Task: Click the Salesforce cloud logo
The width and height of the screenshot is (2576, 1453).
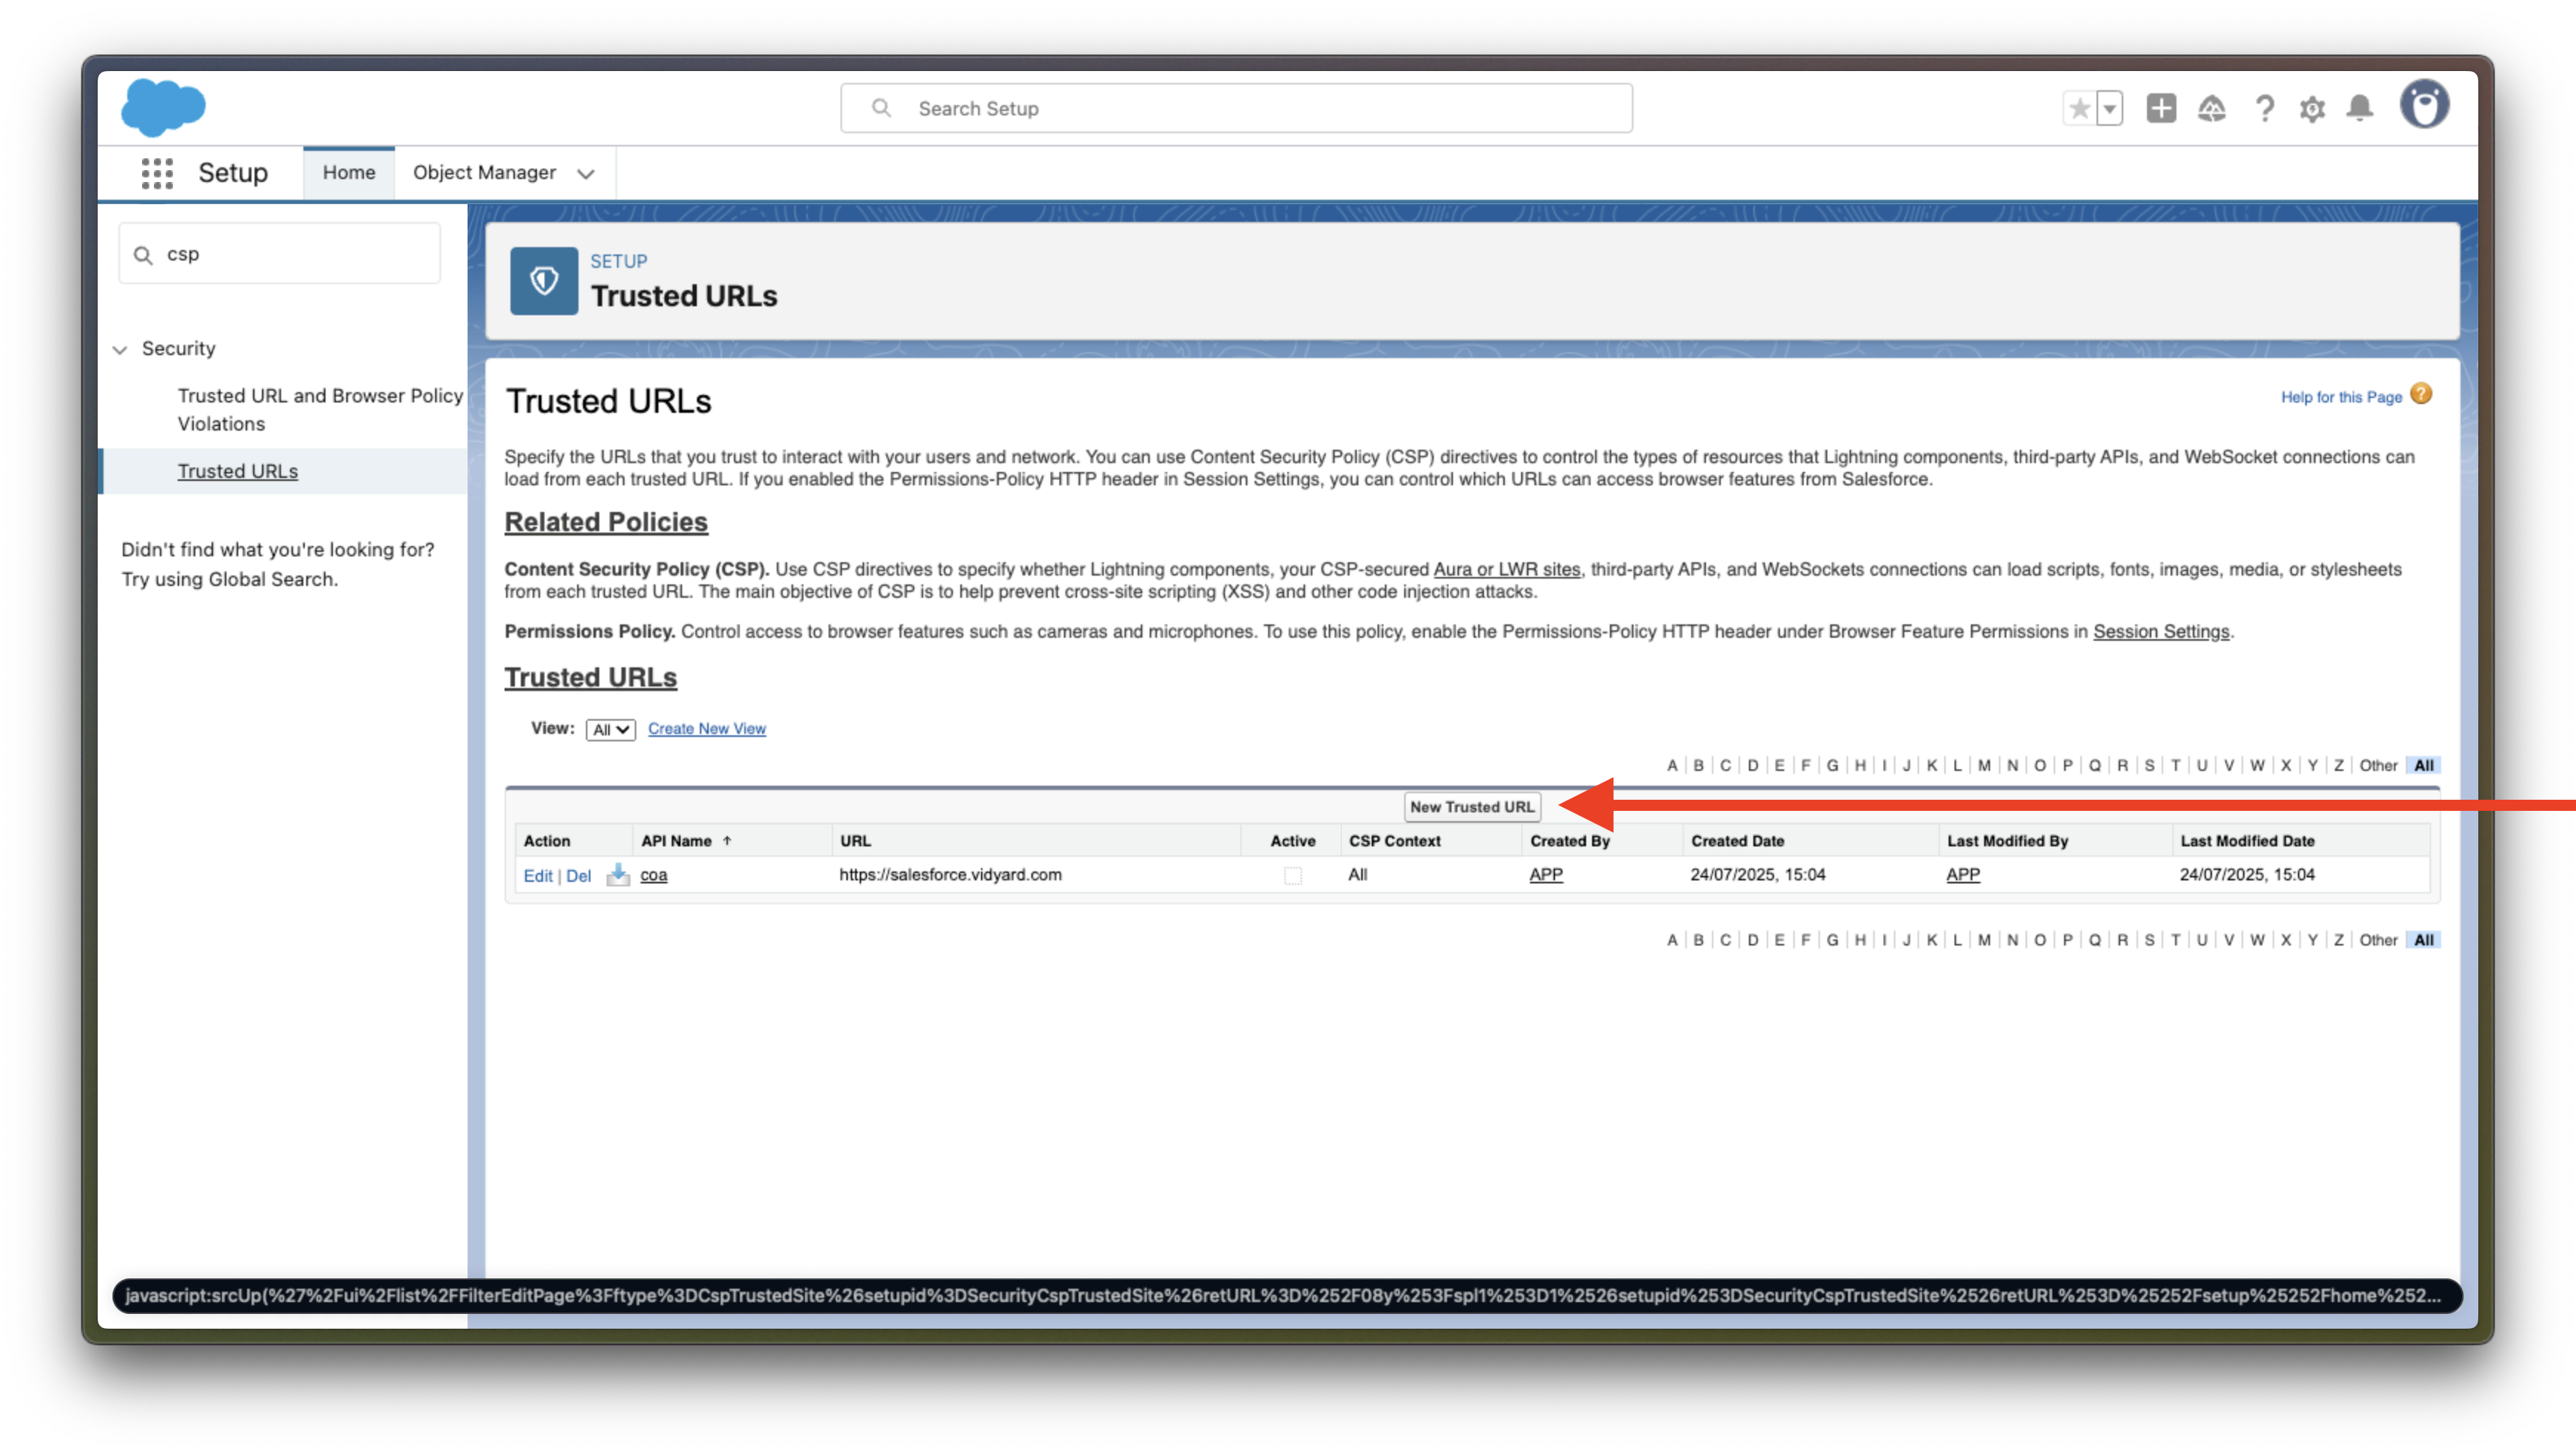Action: coord(163,107)
